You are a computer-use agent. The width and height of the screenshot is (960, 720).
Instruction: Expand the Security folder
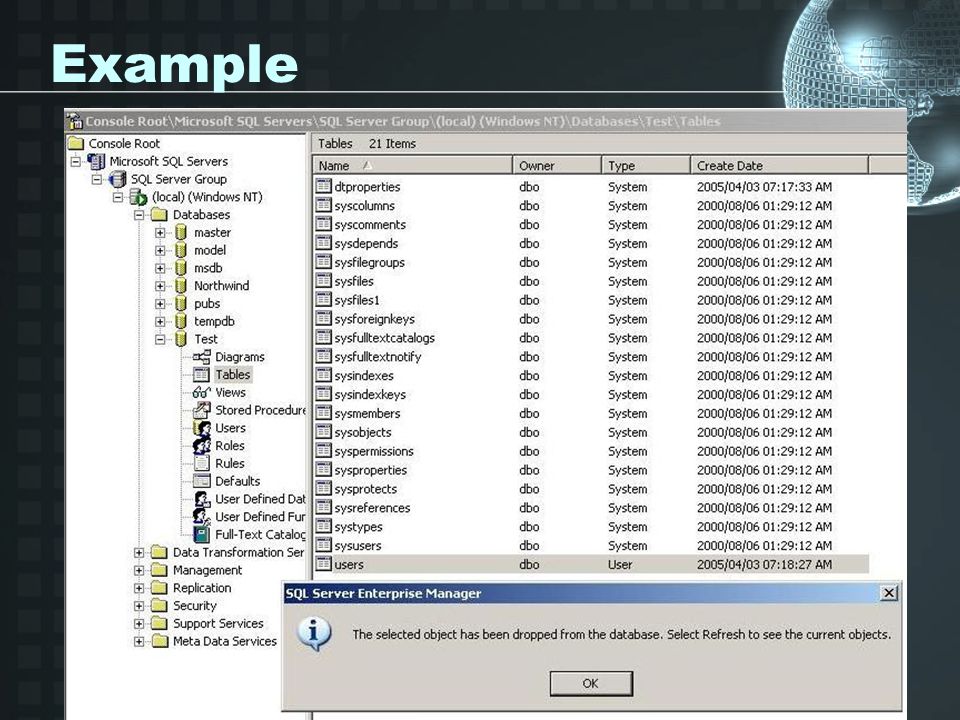point(139,606)
